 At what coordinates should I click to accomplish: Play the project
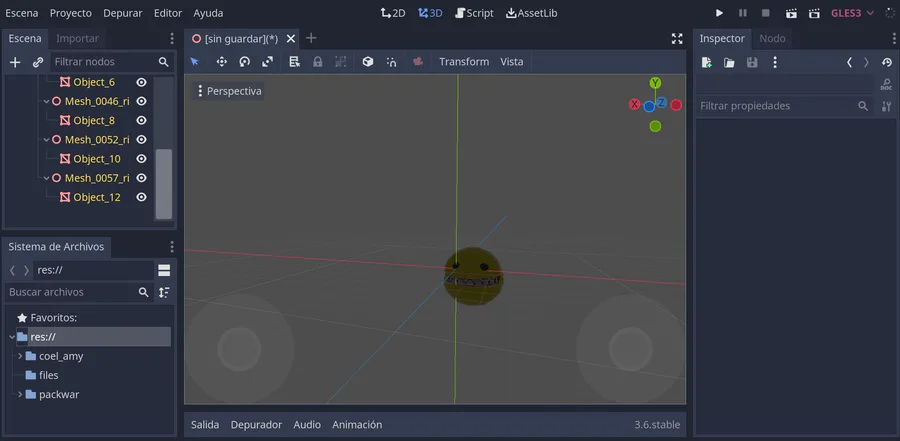point(719,13)
